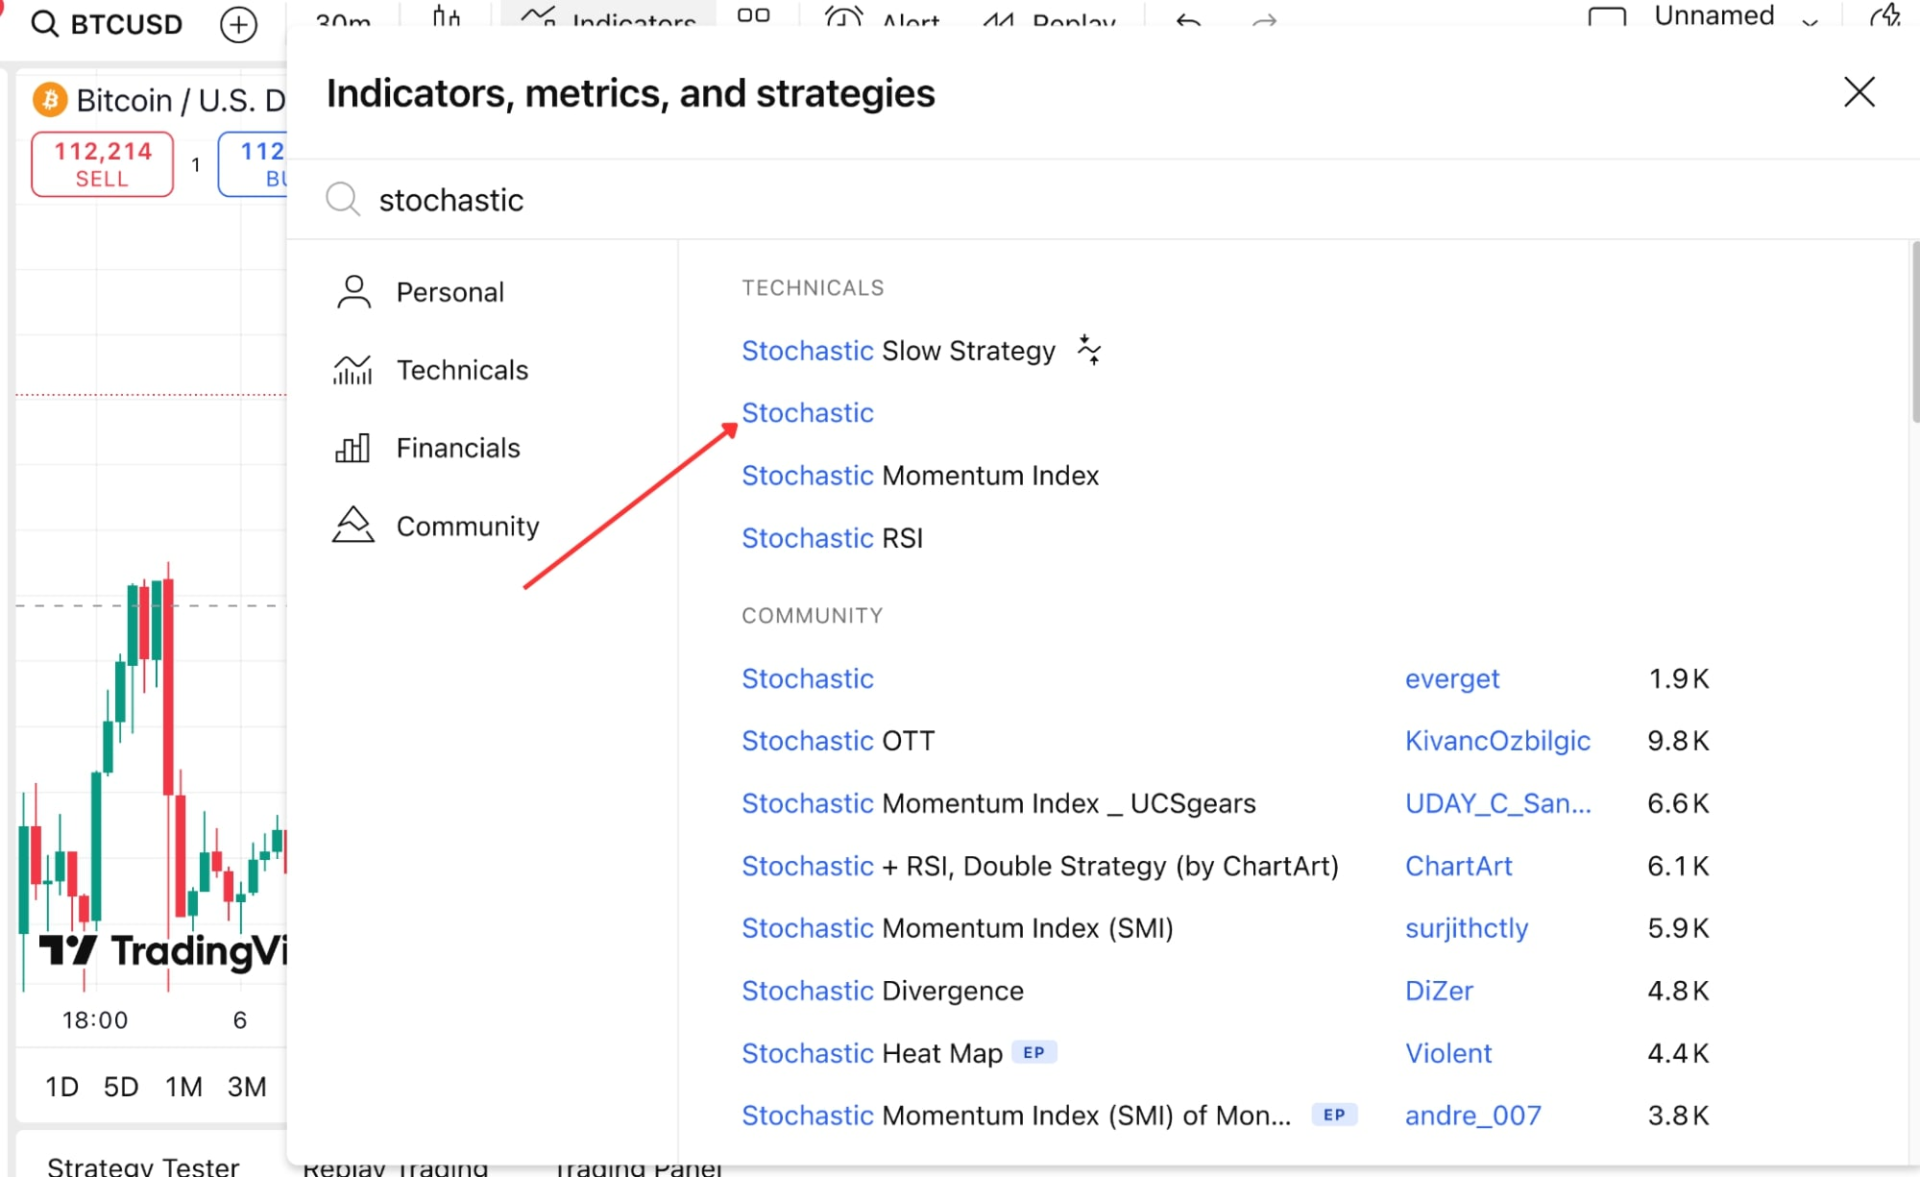Switch to the Community category
The width and height of the screenshot is (1920, 1177).
(467, 526)
